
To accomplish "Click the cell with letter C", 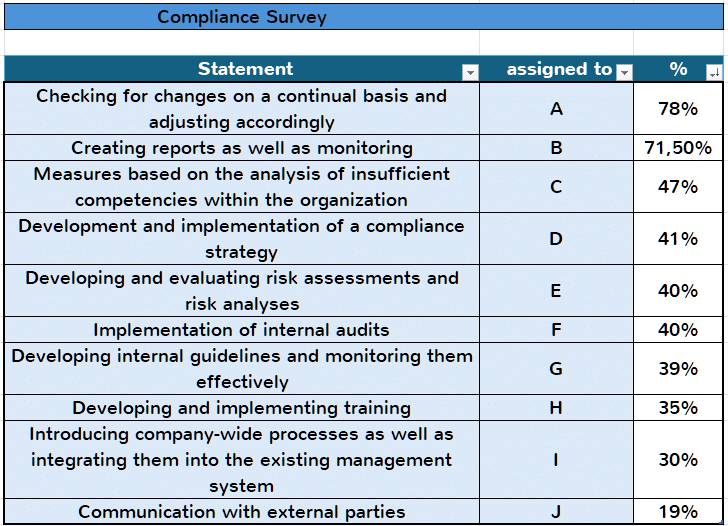I will [556, 187].
